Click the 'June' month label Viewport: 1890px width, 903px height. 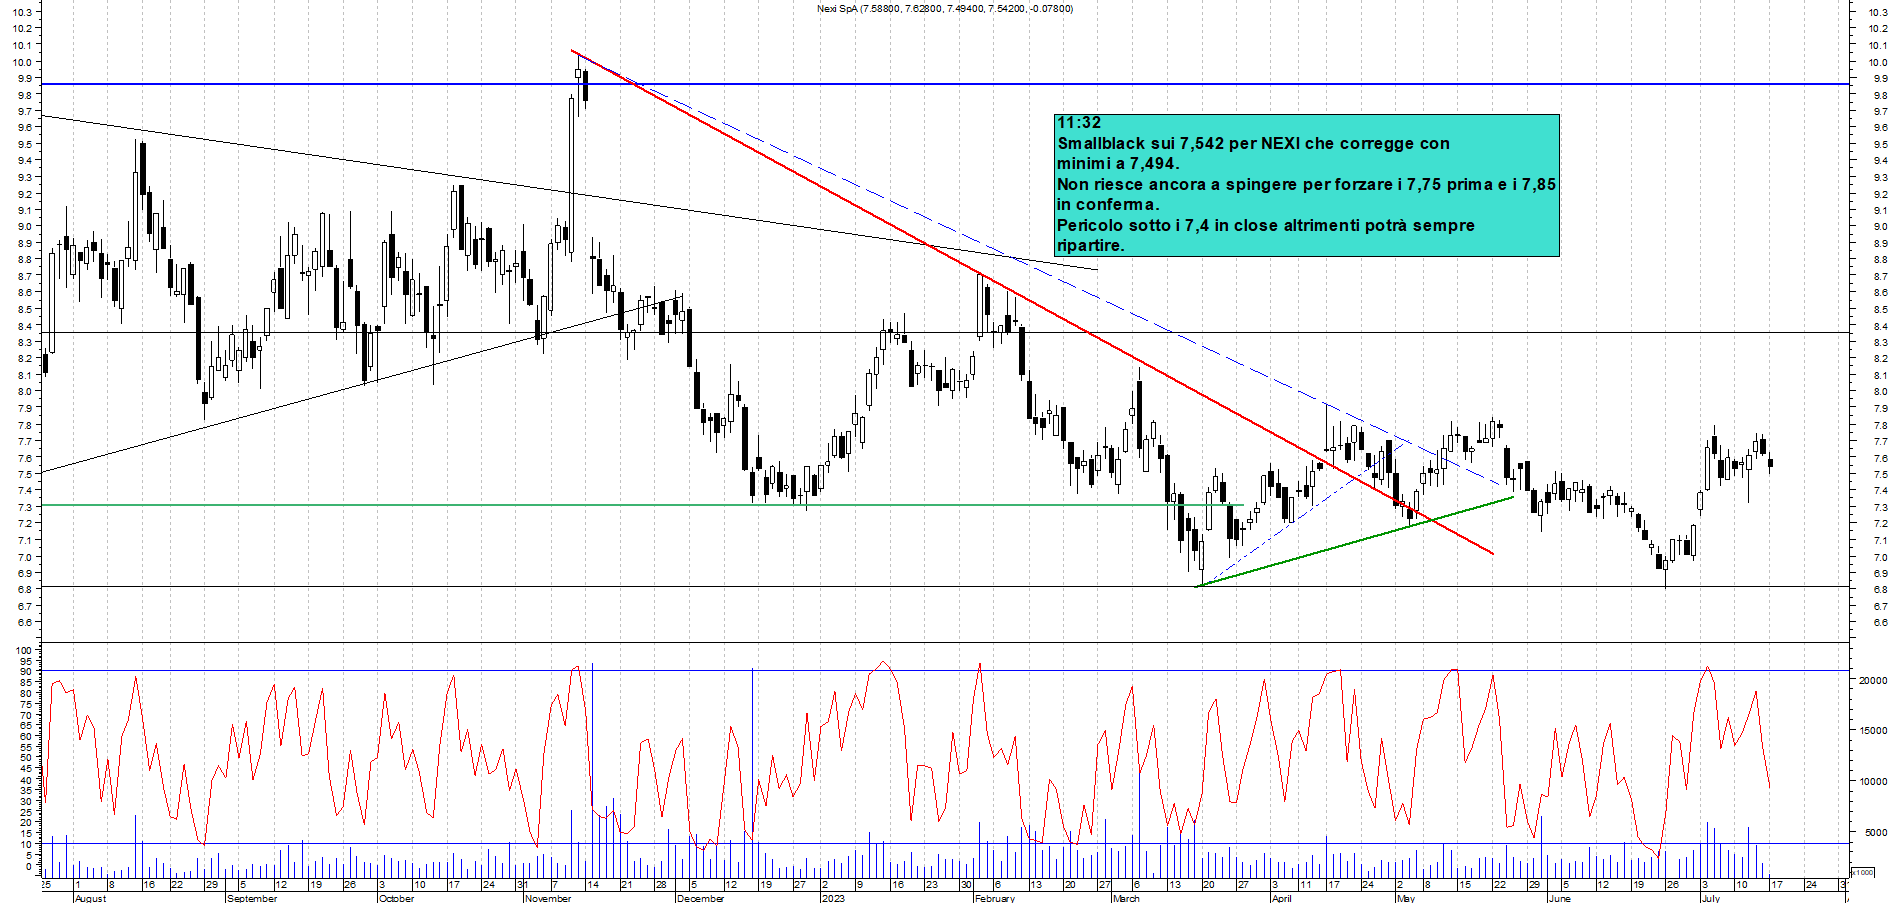pos(1559,898)
